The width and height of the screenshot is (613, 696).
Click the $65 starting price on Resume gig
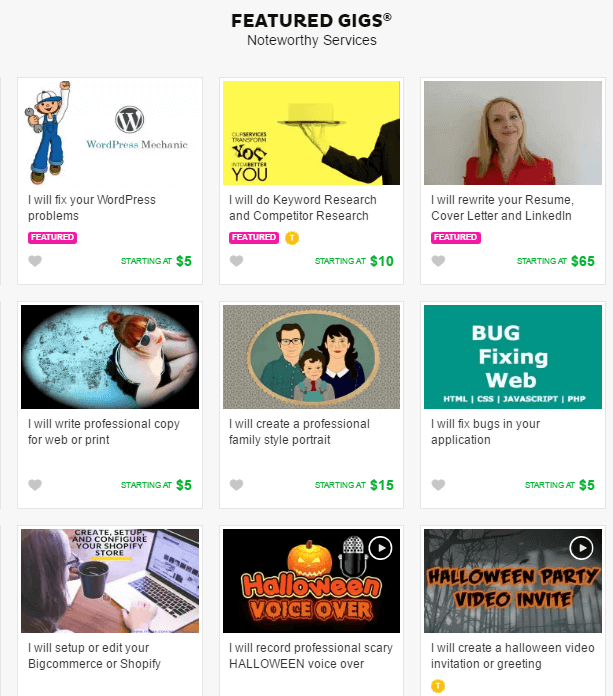pos(582,261)
